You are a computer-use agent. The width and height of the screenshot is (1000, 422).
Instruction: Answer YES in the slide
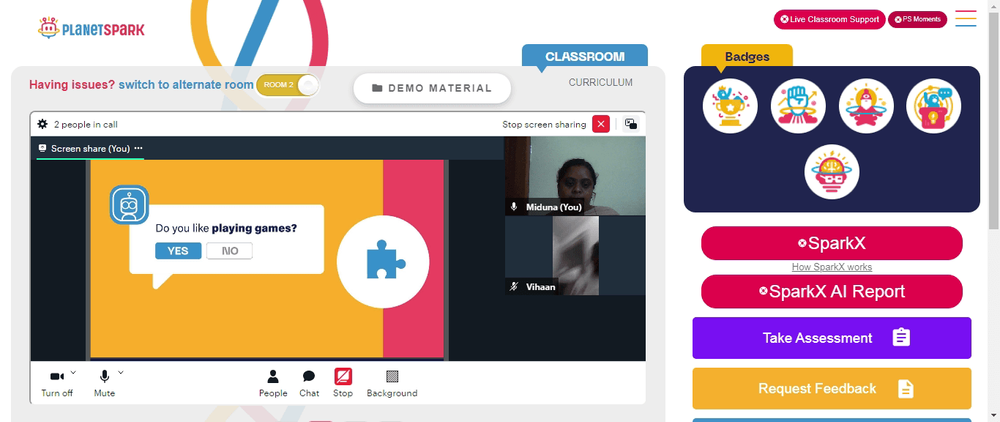tap(178, 251)
